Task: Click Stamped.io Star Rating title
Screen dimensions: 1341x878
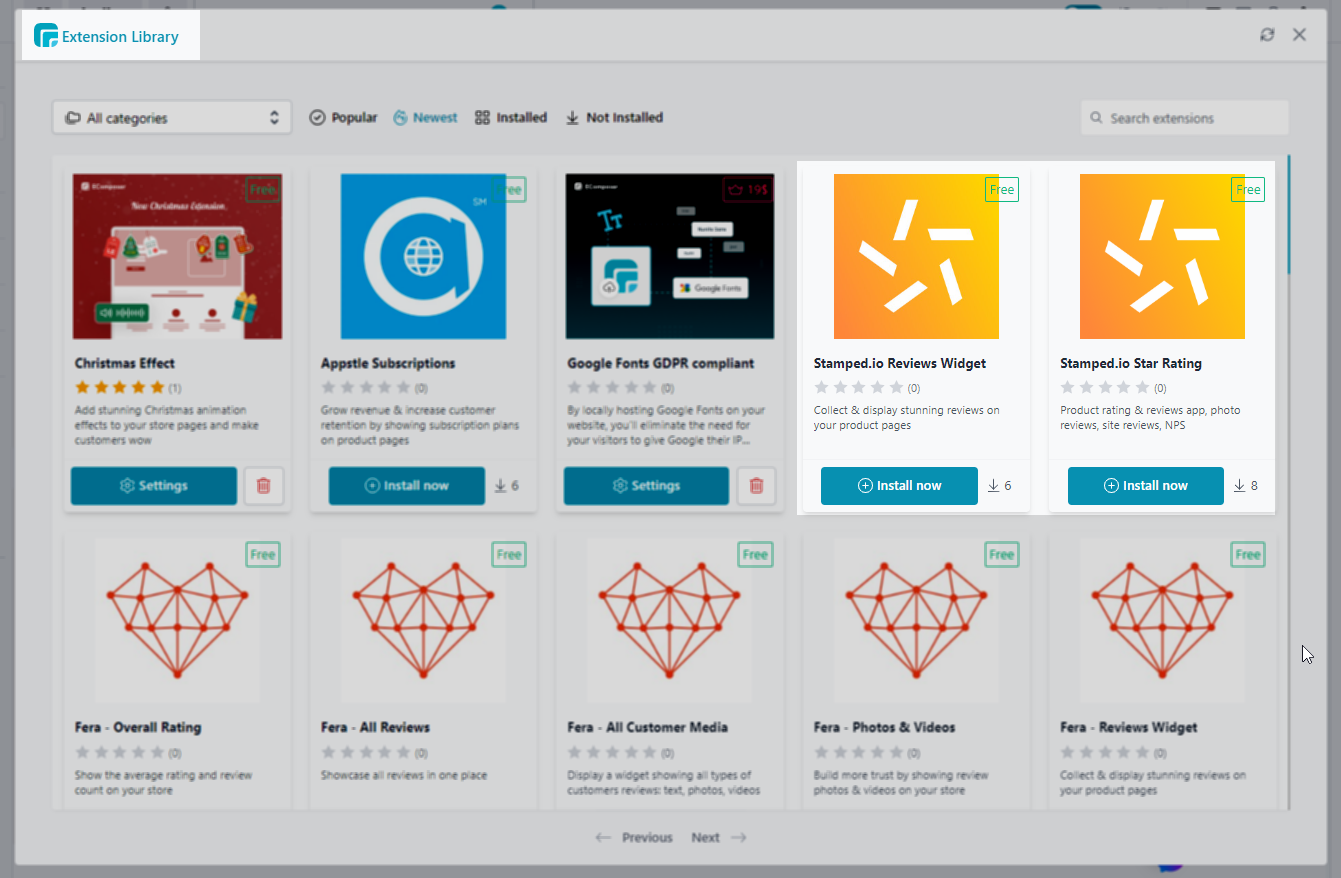Action: [1131, 363]
